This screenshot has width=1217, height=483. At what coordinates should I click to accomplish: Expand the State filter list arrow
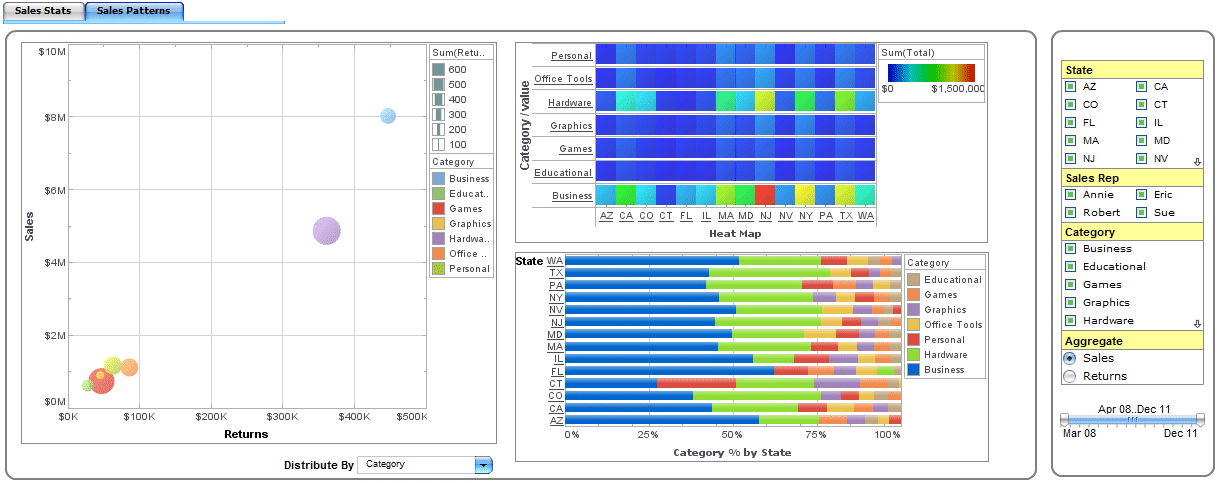point(1197,162)
